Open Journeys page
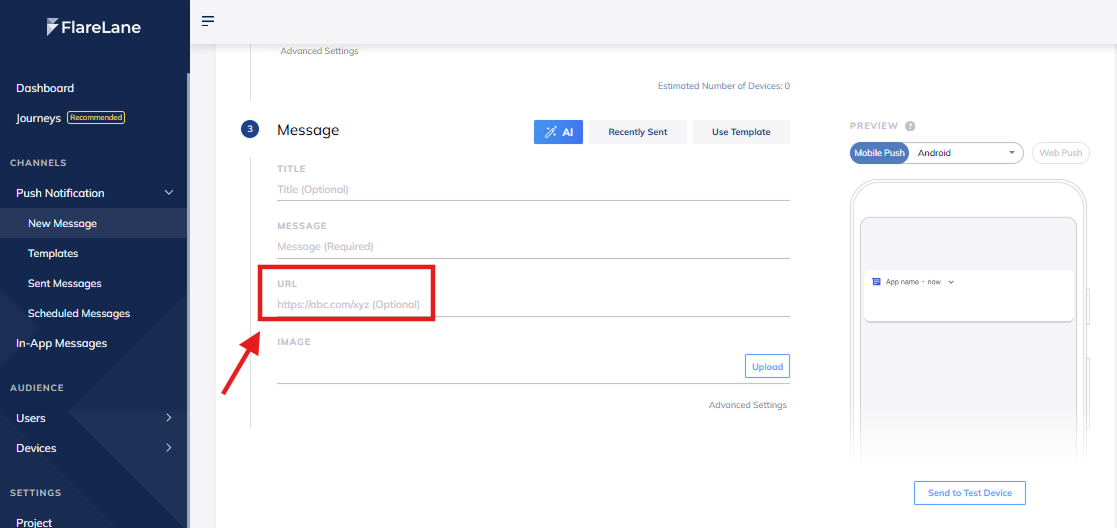This screenshot has height=528, width=1117. (x=38, y=118)
